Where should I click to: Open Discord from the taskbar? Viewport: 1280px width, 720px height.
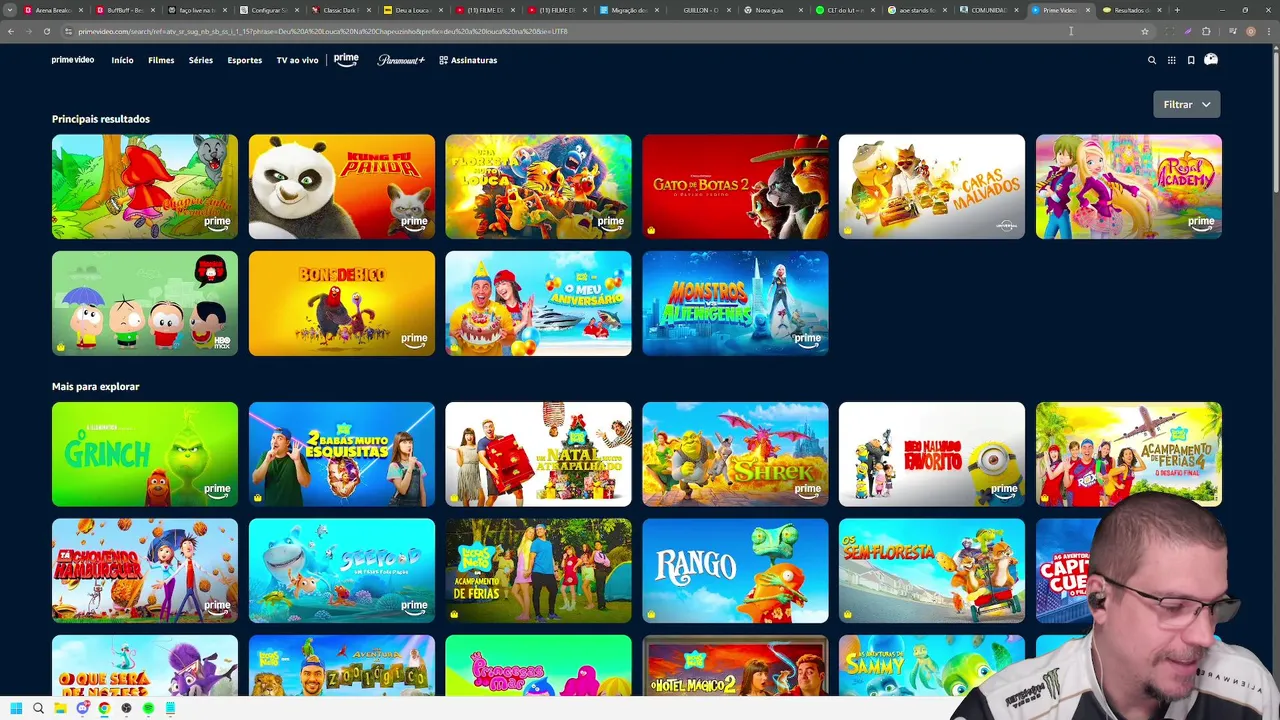tap(82, 708)
